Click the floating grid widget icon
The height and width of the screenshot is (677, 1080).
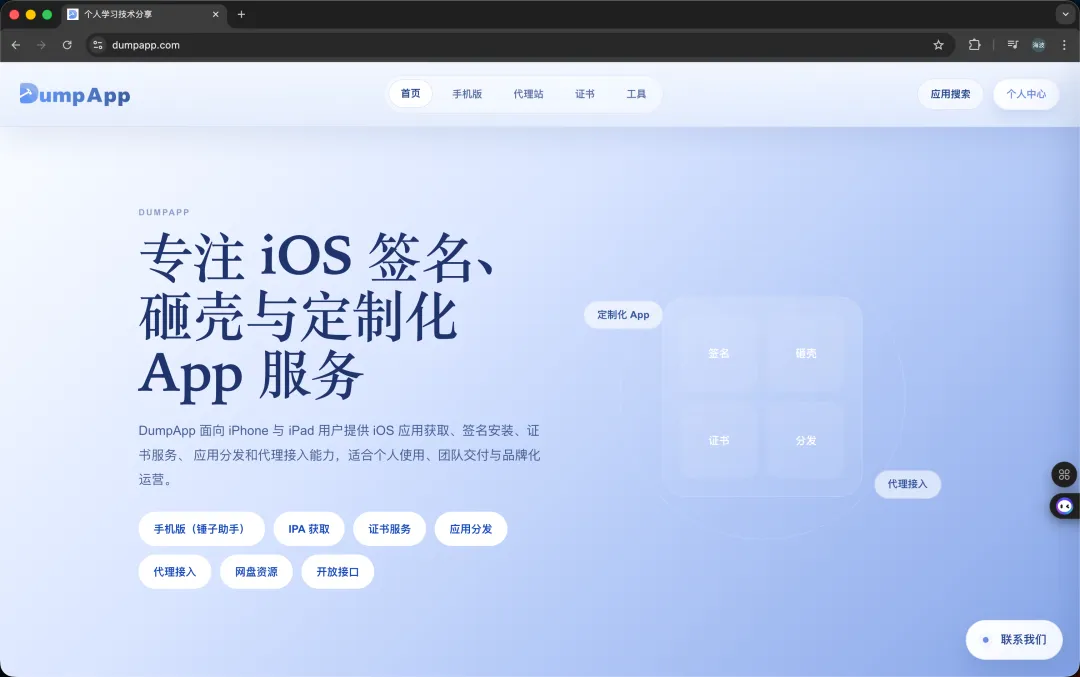(1064, 475)
